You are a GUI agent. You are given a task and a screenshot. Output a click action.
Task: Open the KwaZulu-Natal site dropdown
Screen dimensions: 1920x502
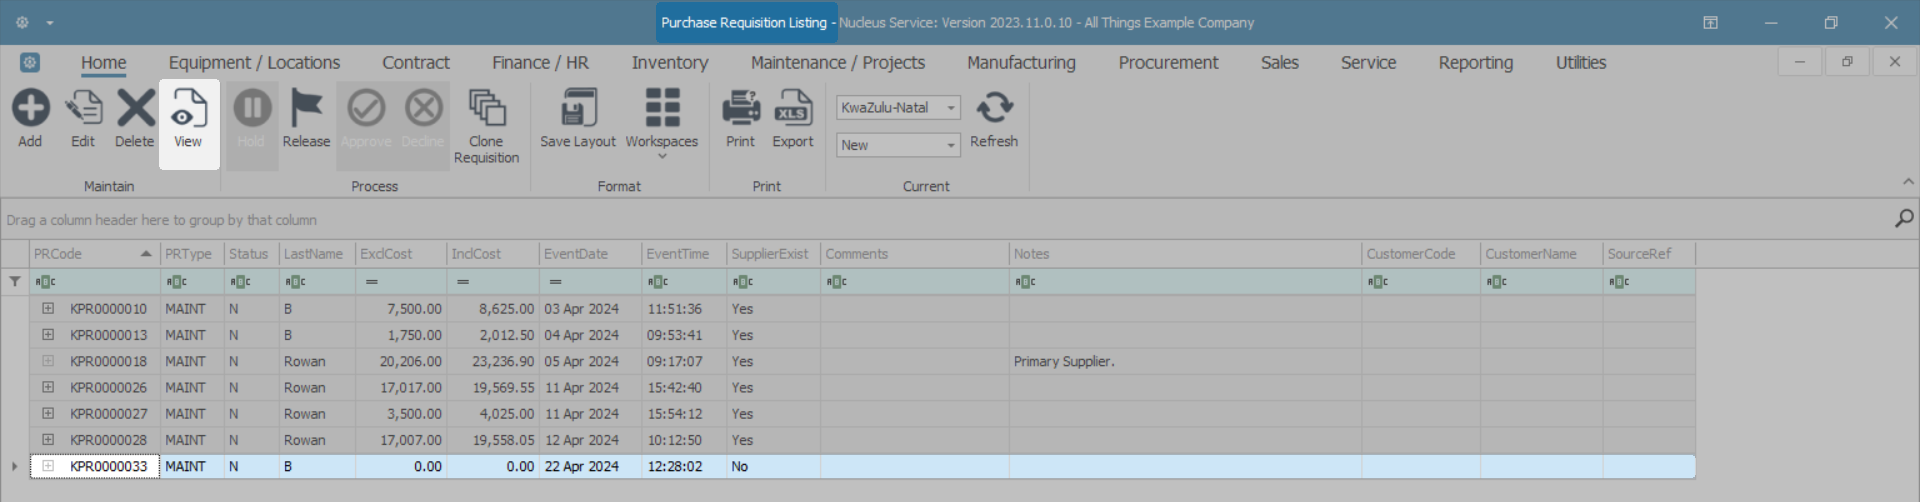pos(951,108)
